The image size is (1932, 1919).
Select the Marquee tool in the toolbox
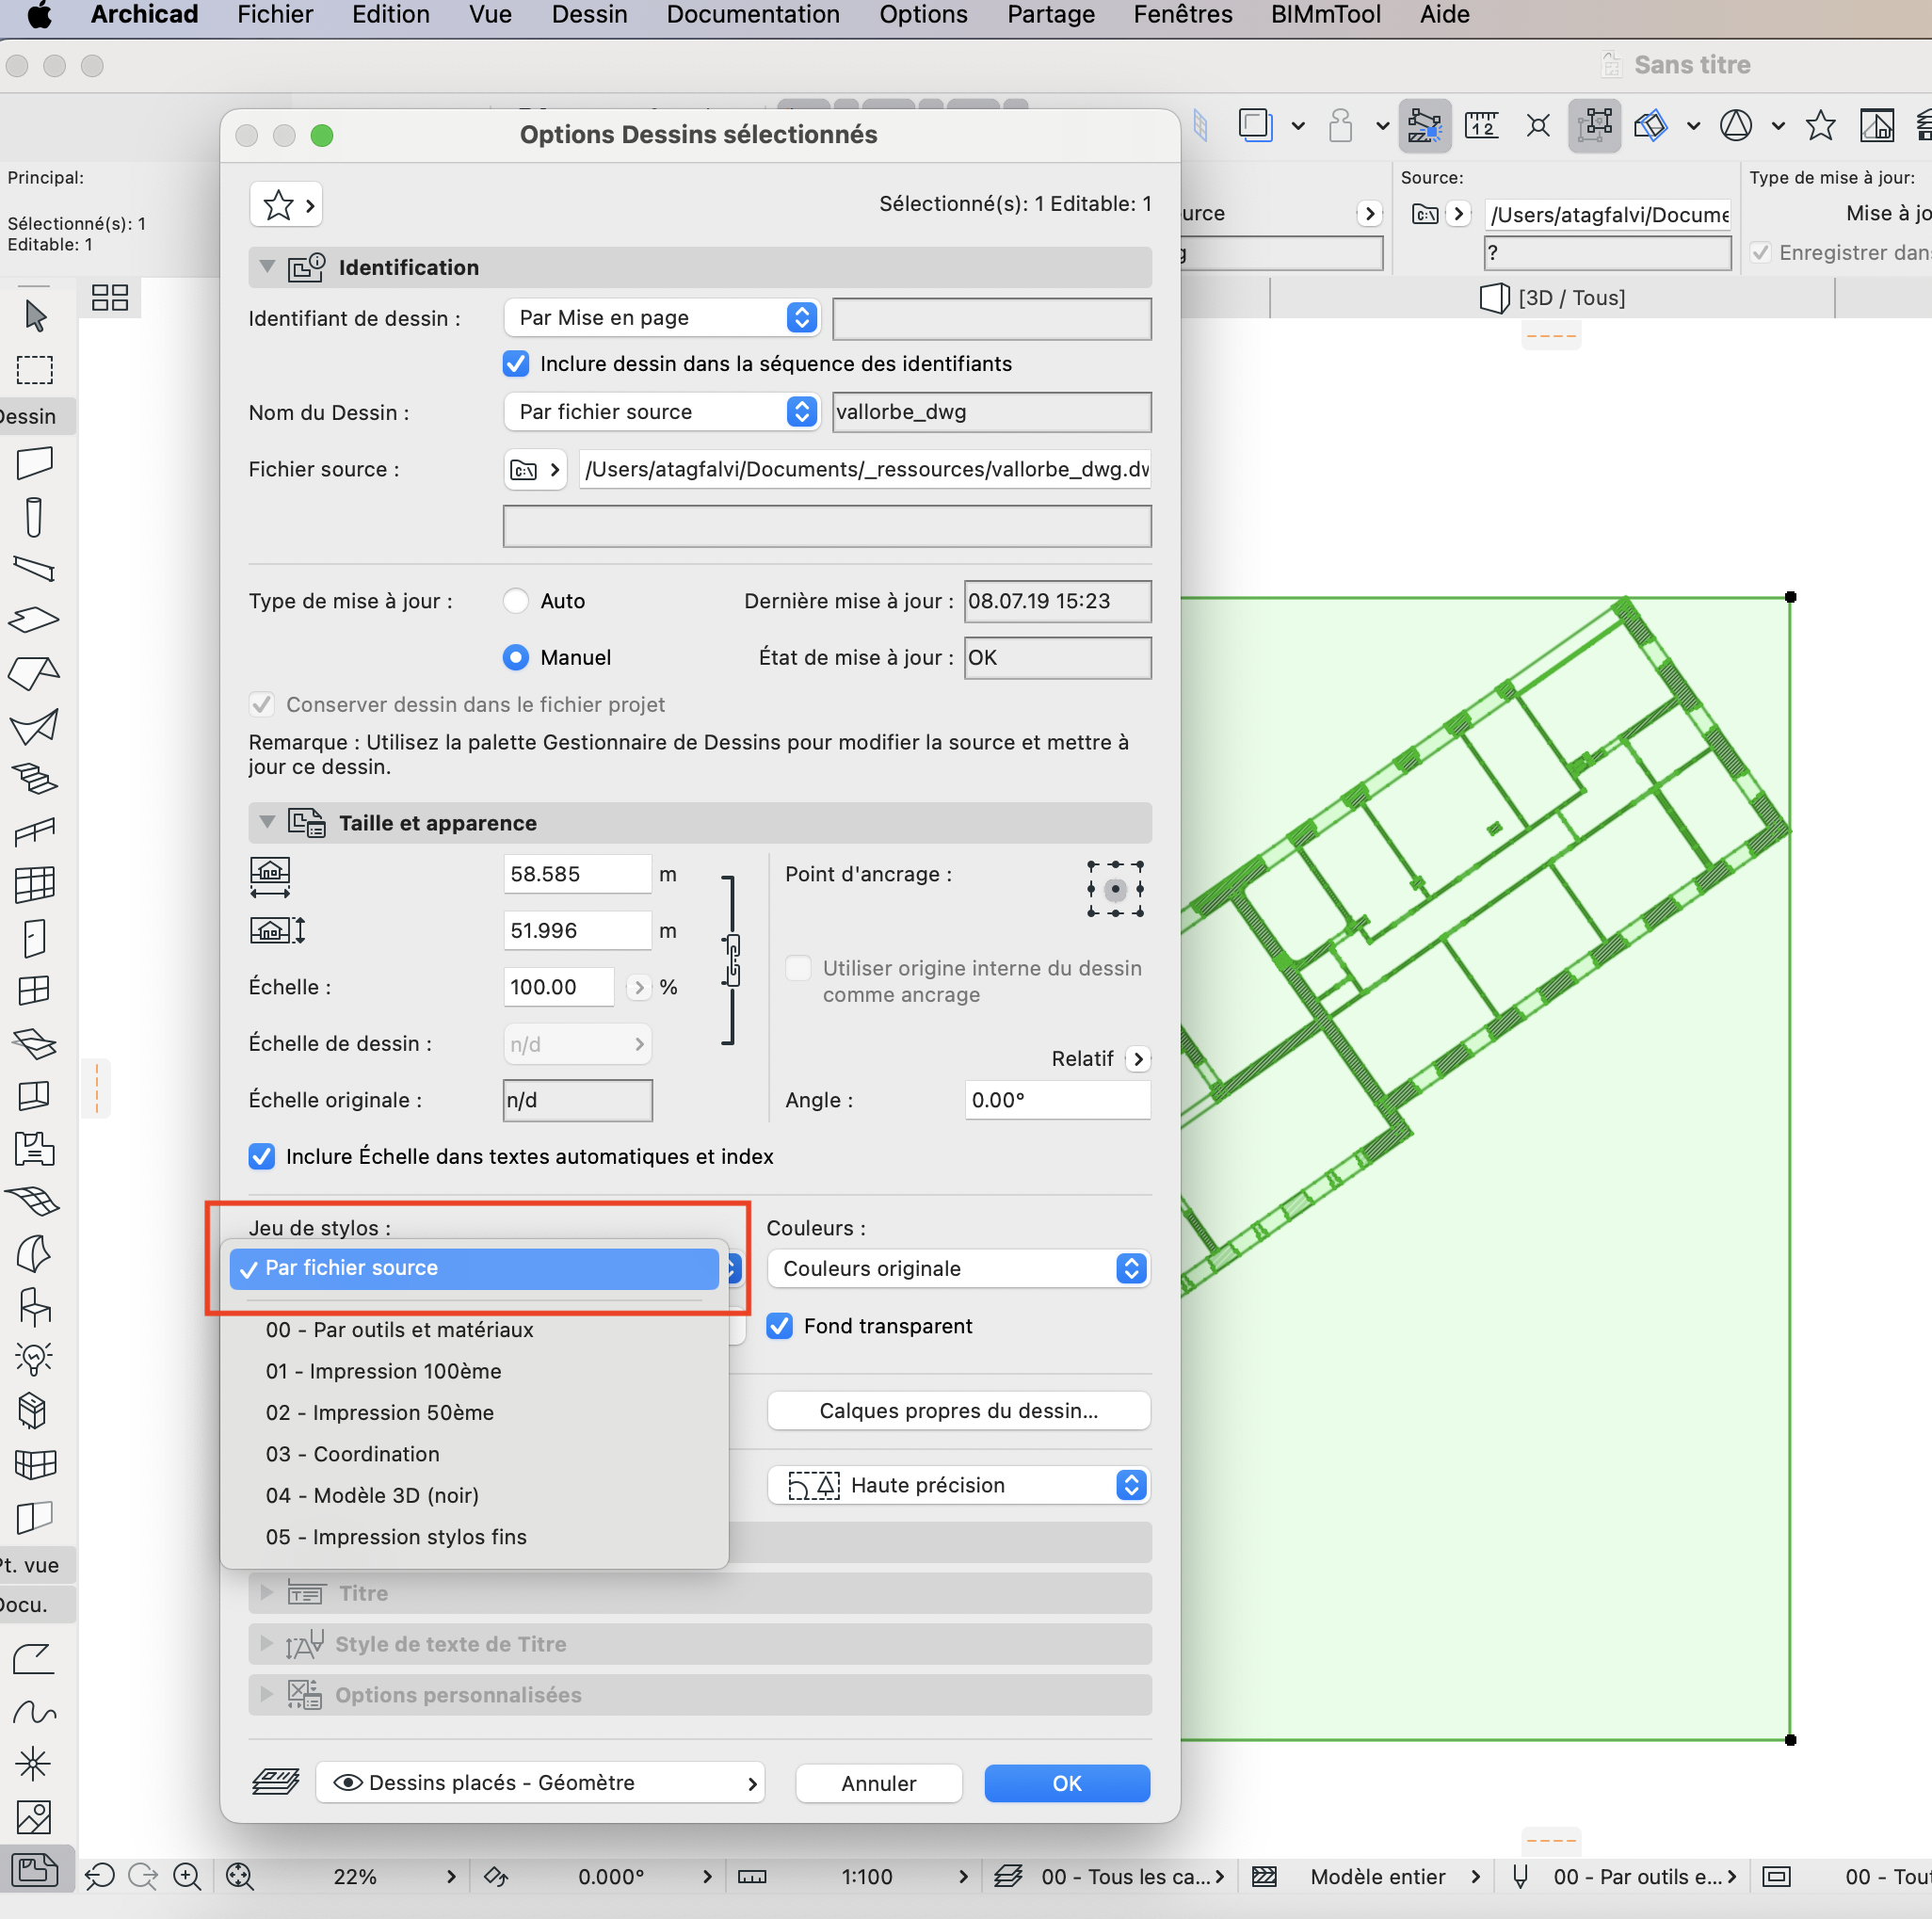pyautogui.click(x=35, y=370)
